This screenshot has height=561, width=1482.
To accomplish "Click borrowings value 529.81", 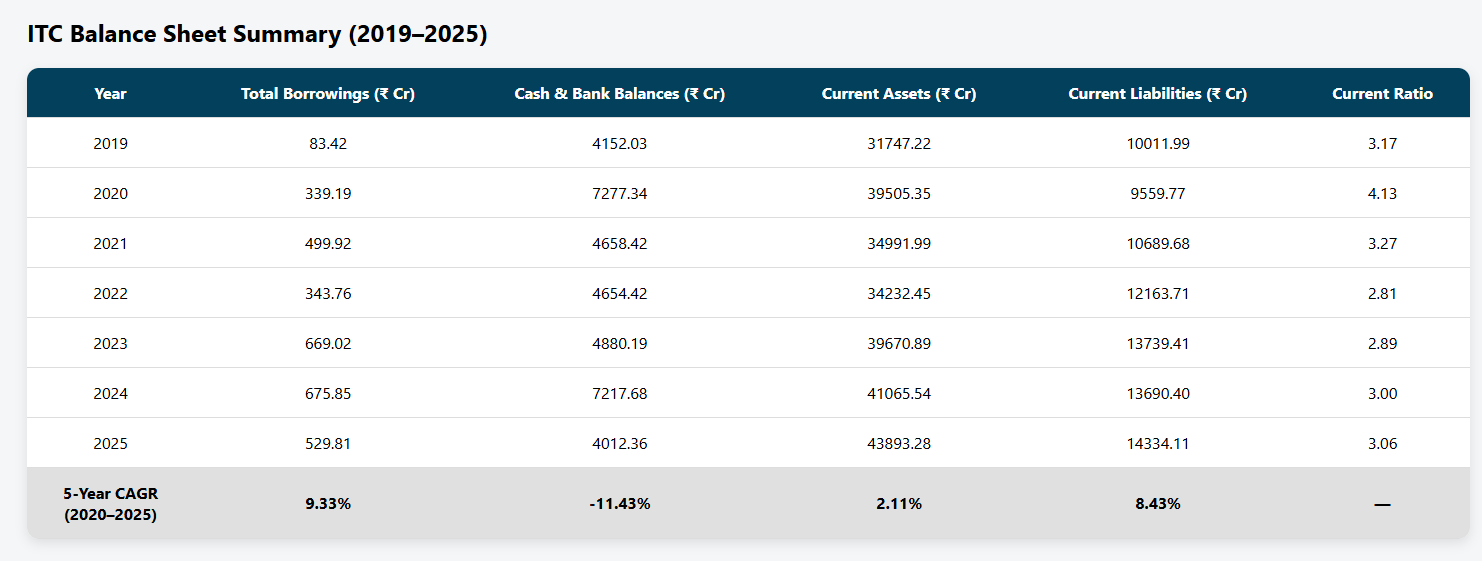I will tap(328, 443).
